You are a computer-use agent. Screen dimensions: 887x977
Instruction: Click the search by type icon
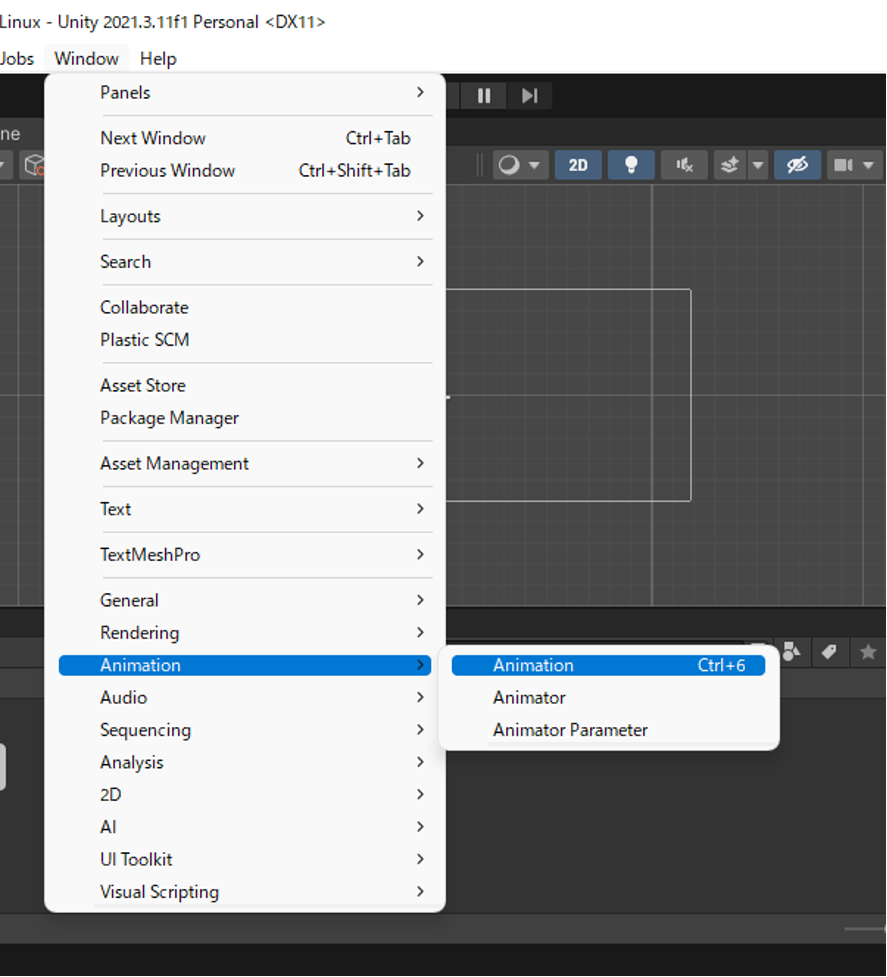791,652
